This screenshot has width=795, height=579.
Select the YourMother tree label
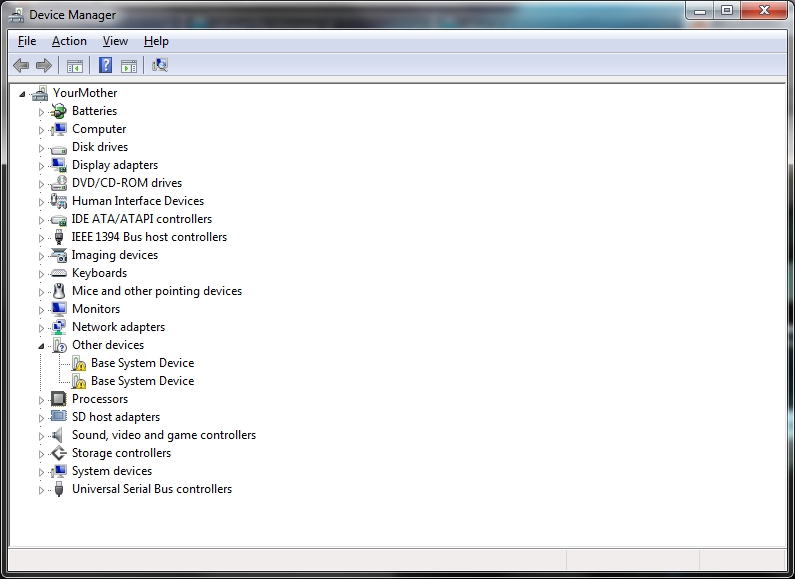pyautogui.click(x=85, y=93)
